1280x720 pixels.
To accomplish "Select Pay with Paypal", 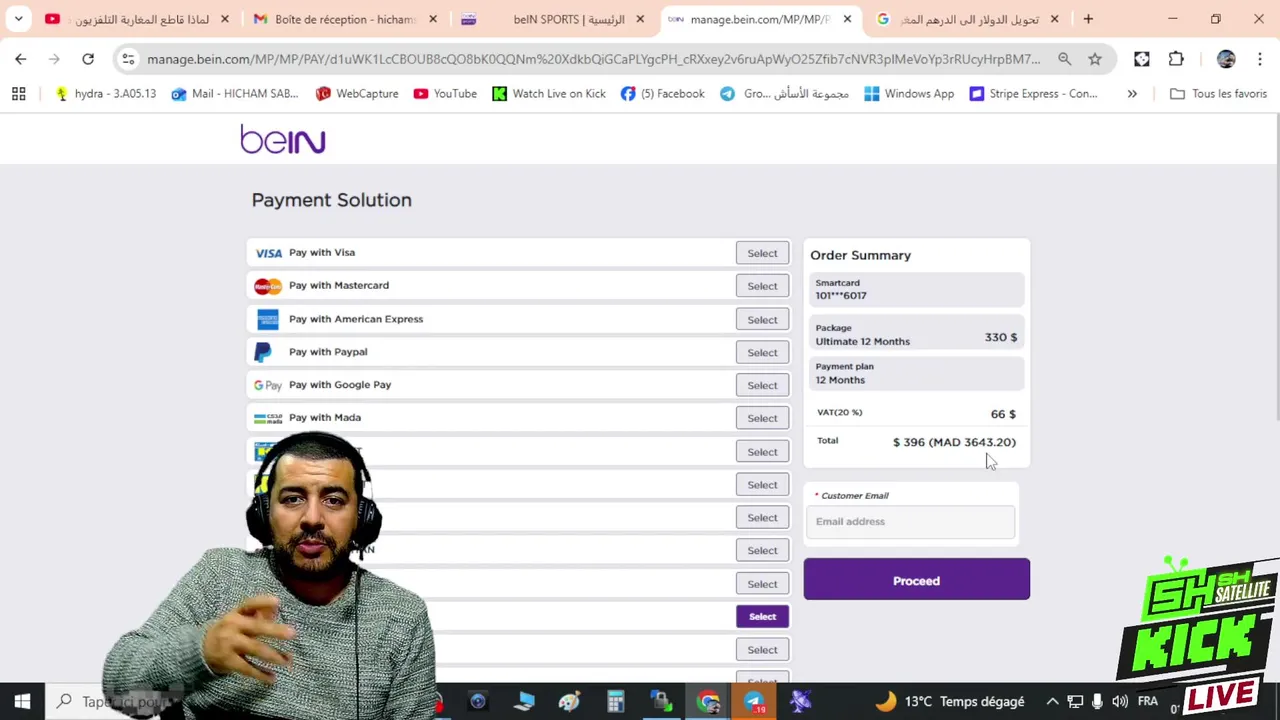I will (x=762, y=352).
